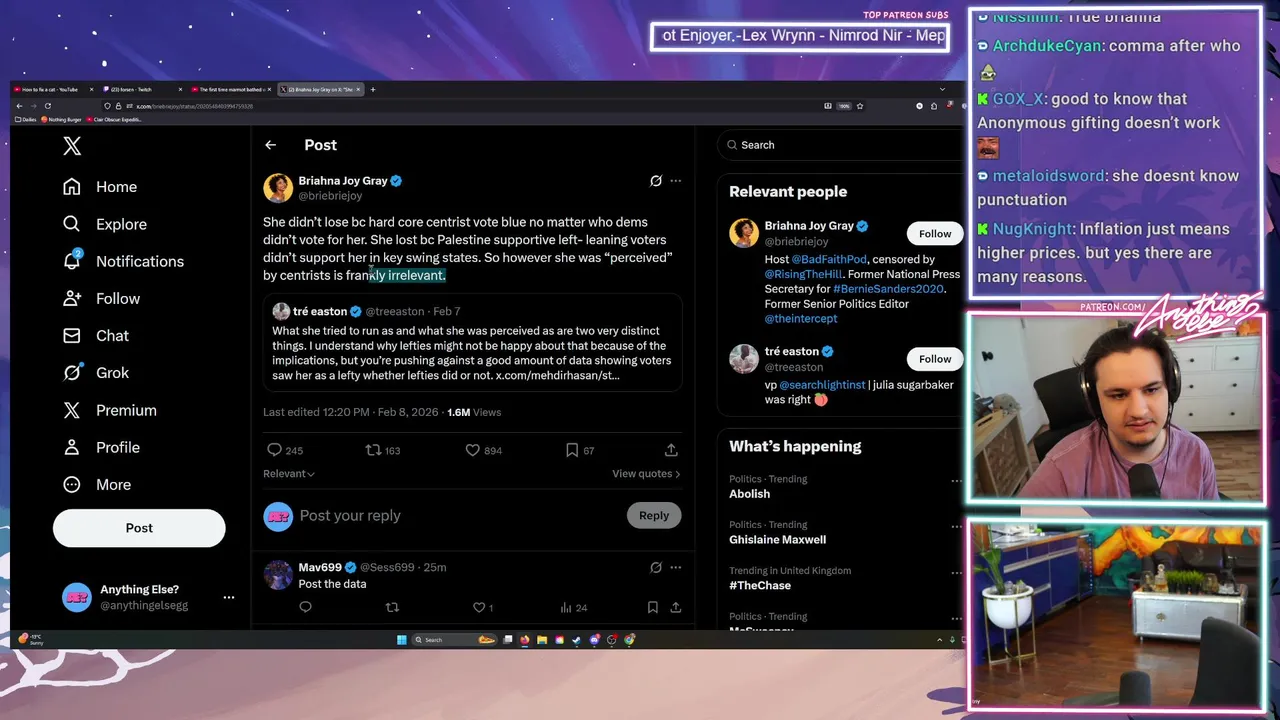Open the quoted tré easton post
The width and height of the screenshot is (1280, 720).
pos(473,343)
